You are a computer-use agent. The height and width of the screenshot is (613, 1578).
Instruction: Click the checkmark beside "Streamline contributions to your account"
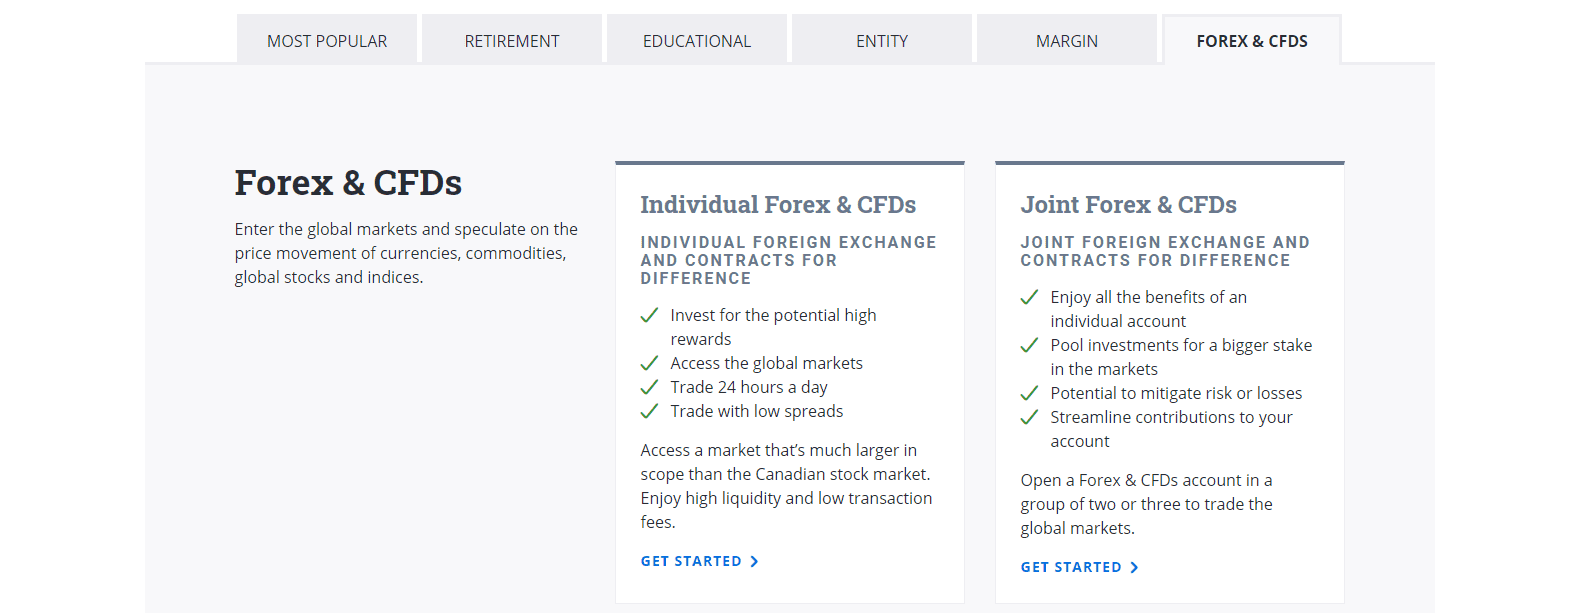[1029, 417]
